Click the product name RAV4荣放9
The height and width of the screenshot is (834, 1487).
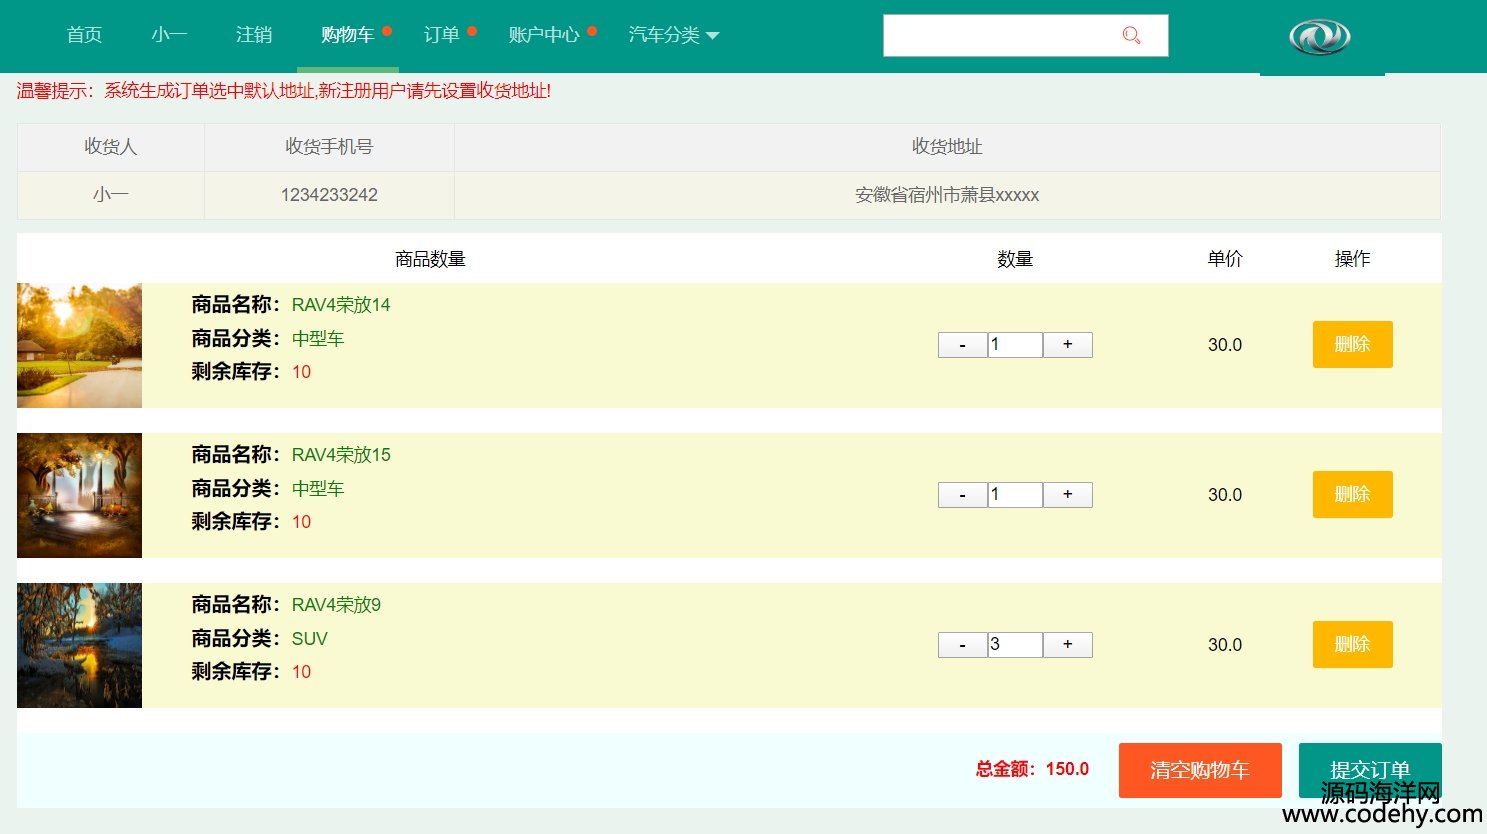coord(336,605)
